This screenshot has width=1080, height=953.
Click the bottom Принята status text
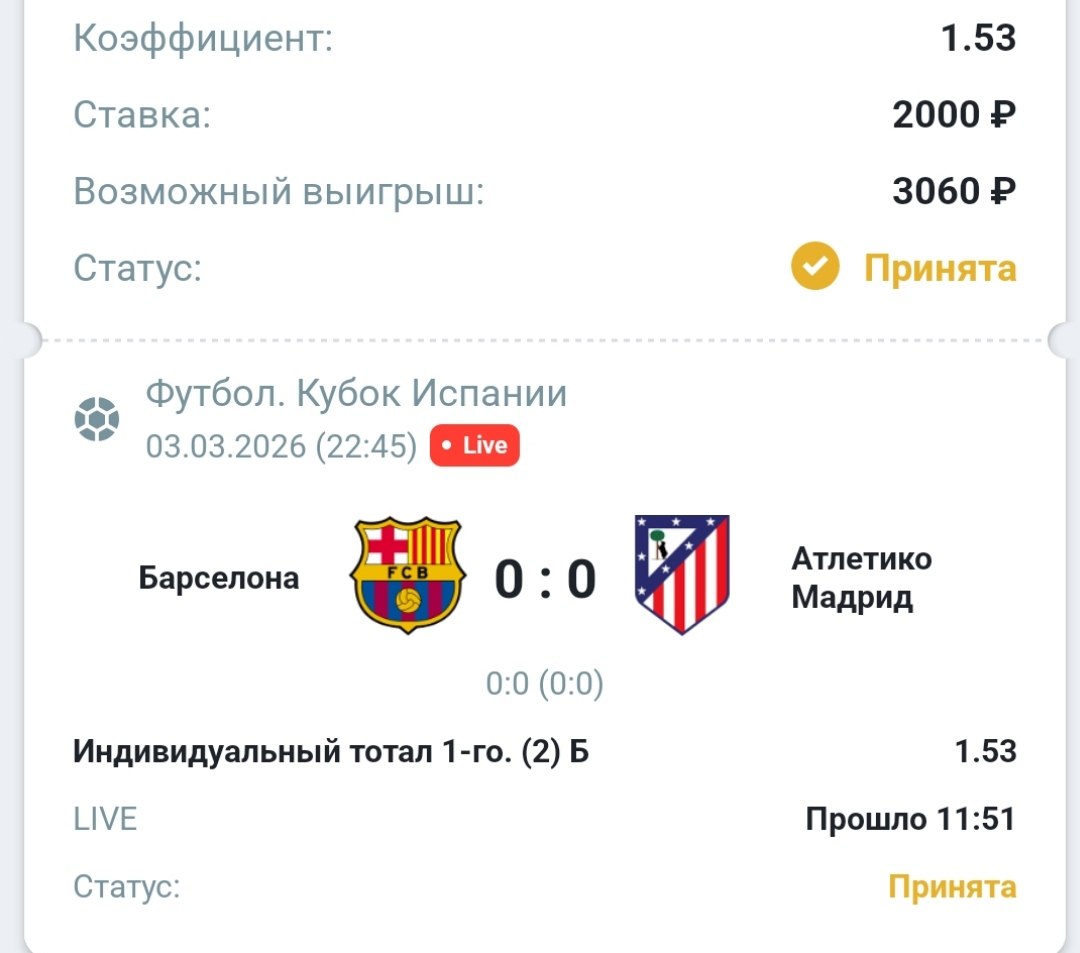952,886
